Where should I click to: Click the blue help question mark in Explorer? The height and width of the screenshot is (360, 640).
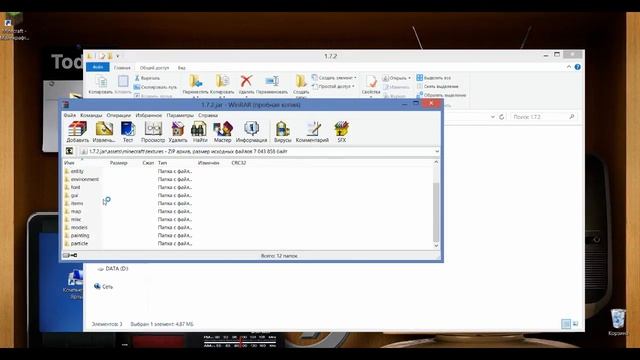coord(578,67)
